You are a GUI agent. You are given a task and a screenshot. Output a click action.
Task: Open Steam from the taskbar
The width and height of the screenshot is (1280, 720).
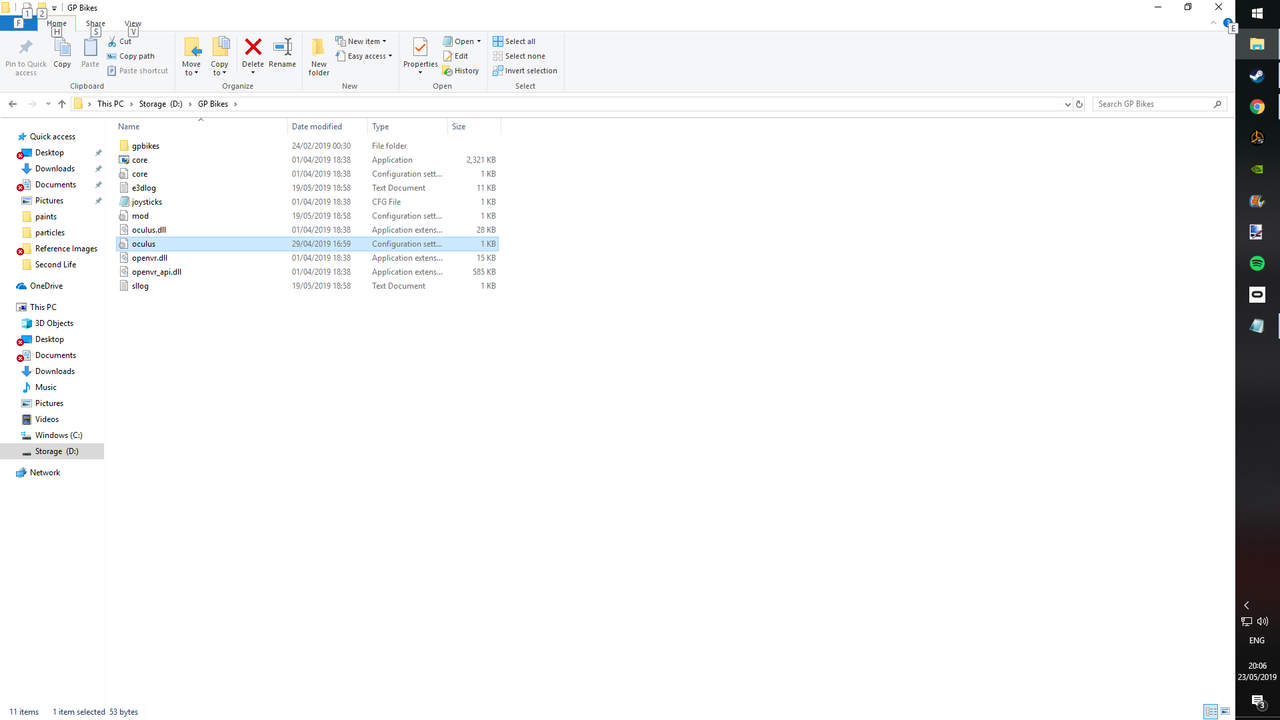(1257, 75)
